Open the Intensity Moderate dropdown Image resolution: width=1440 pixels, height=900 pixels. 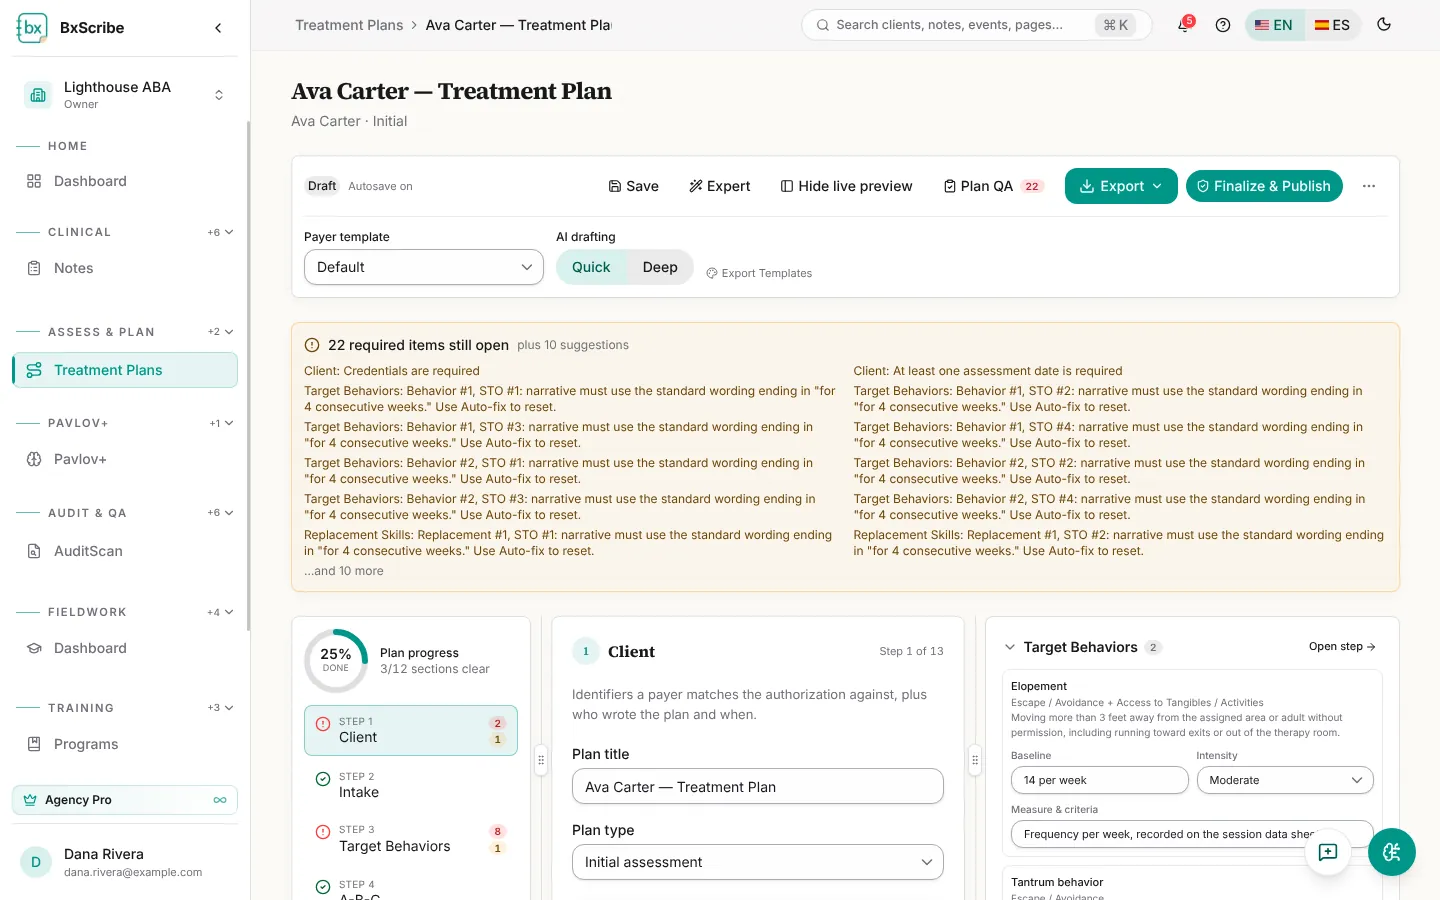(x=1285, y=780)
